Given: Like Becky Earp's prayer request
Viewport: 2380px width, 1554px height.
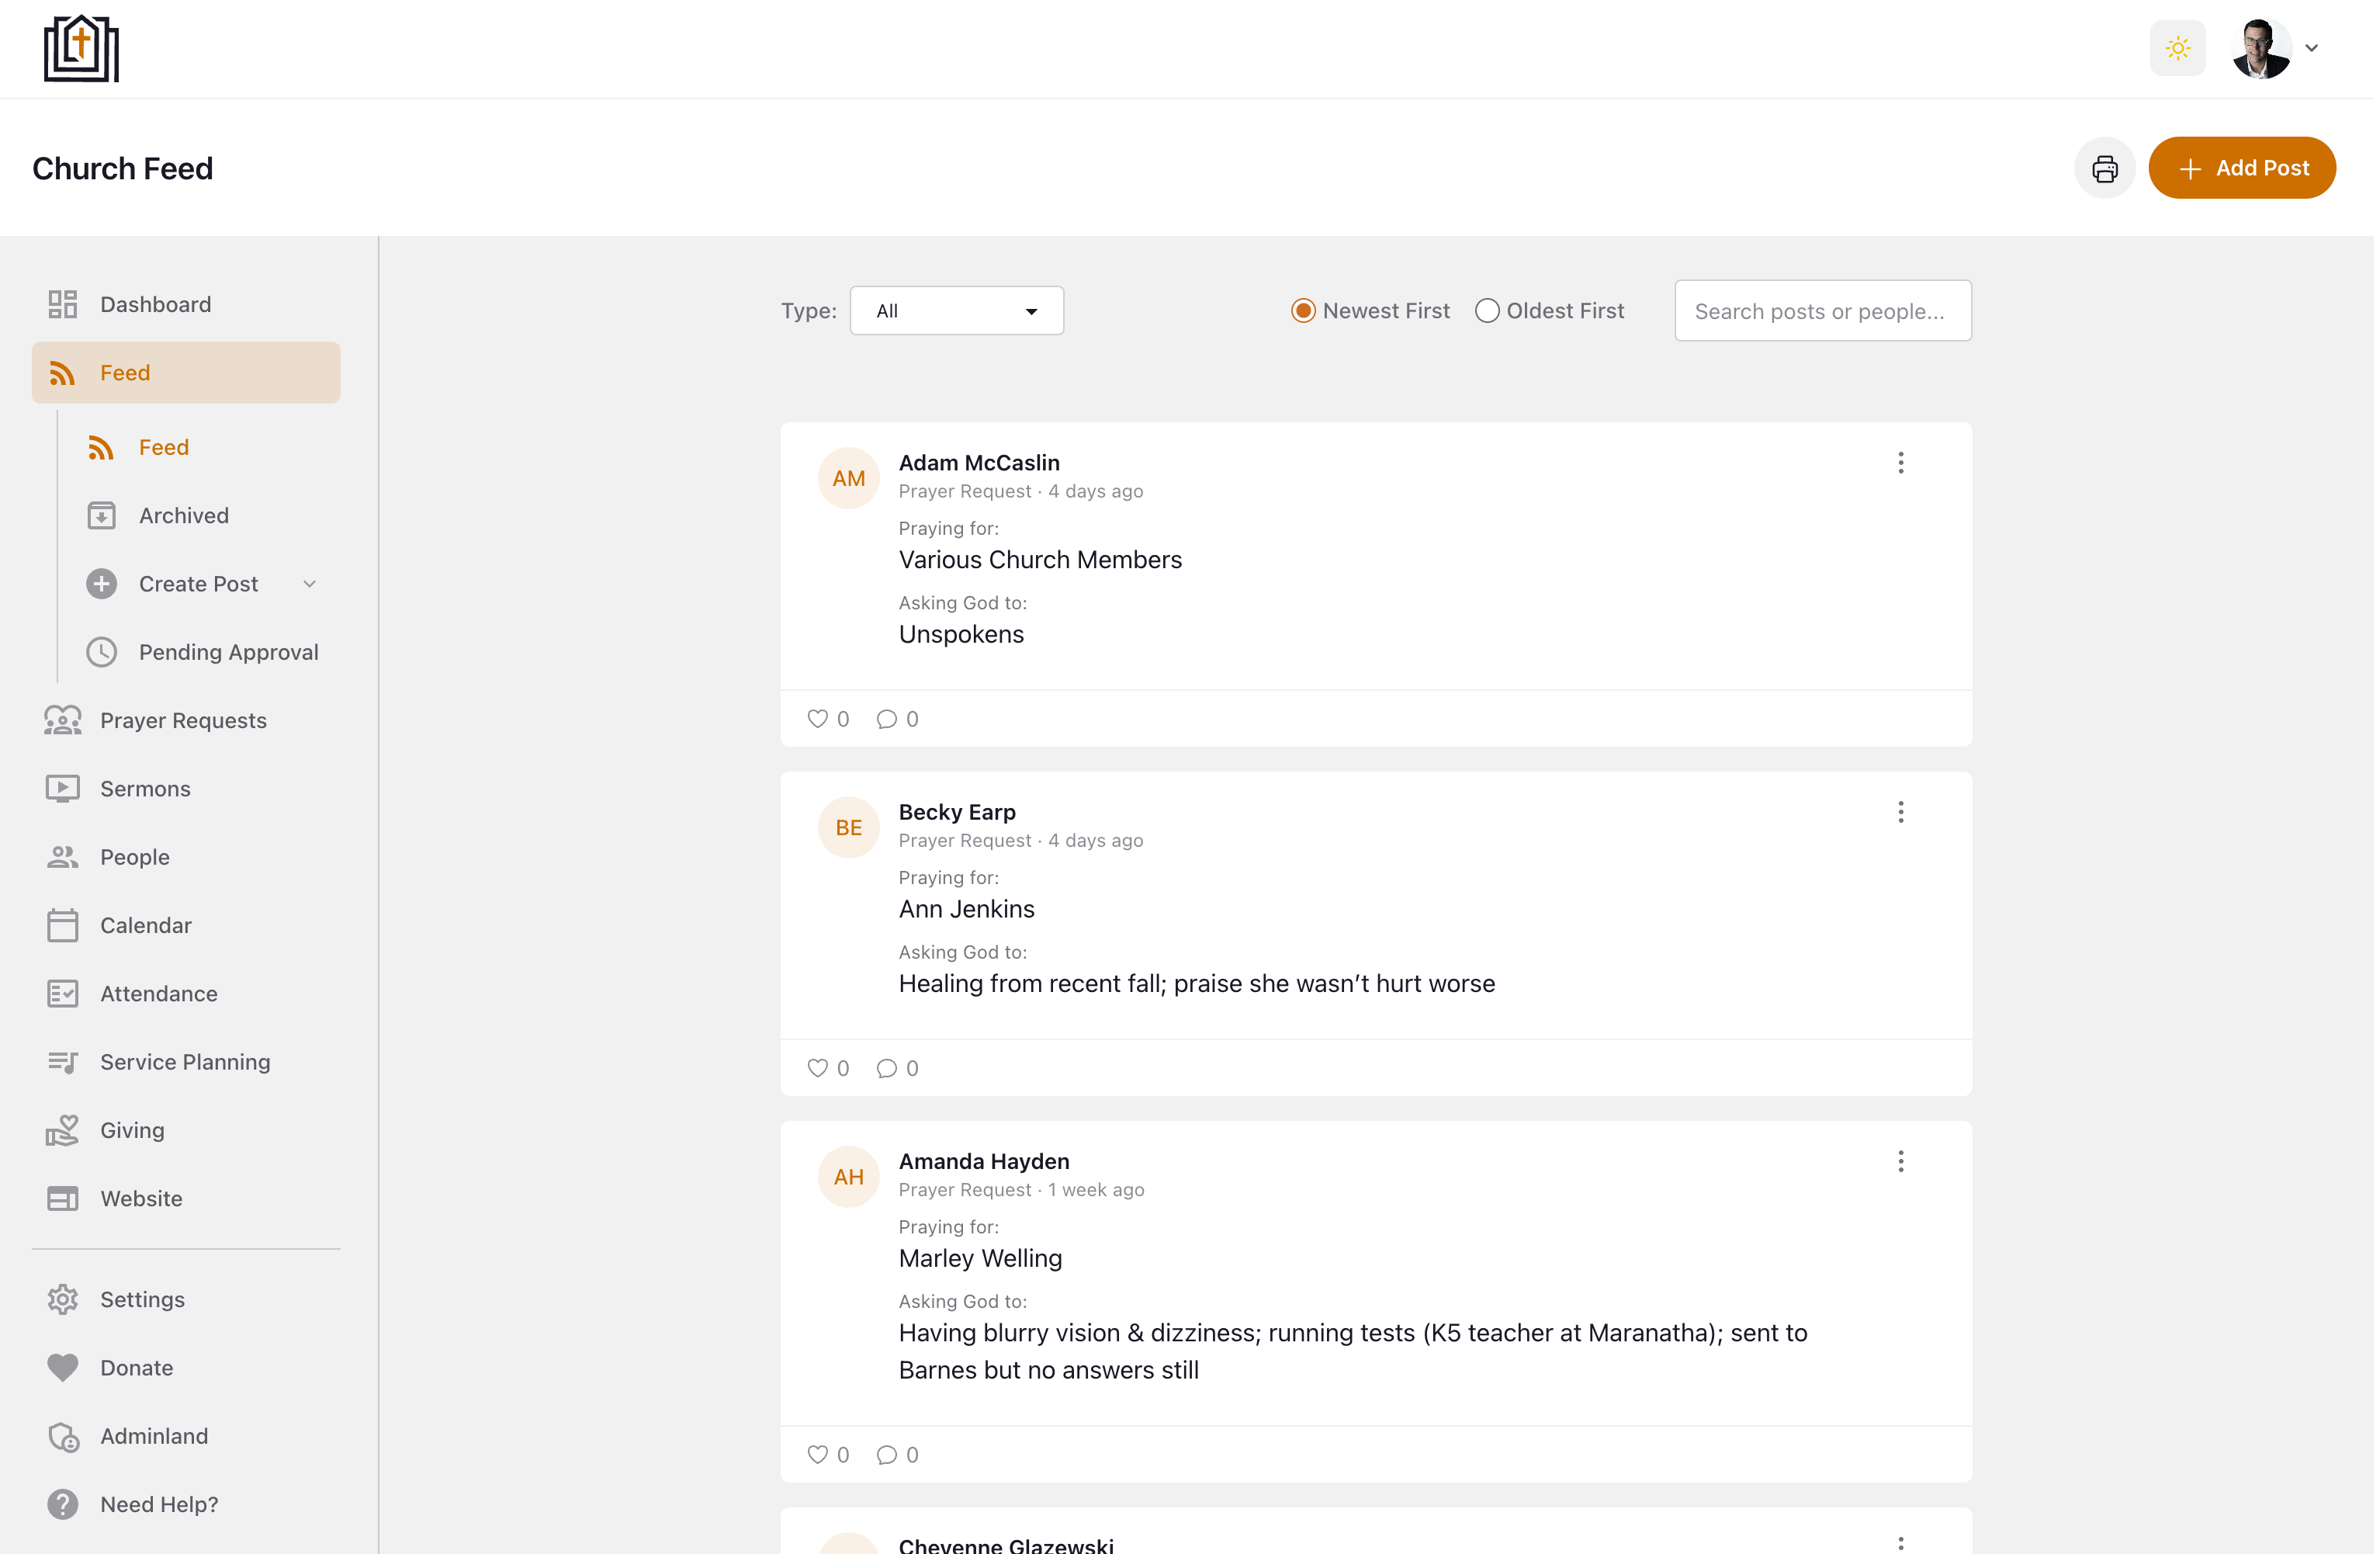Looking at the screenshot, I should click(818, 1067).
